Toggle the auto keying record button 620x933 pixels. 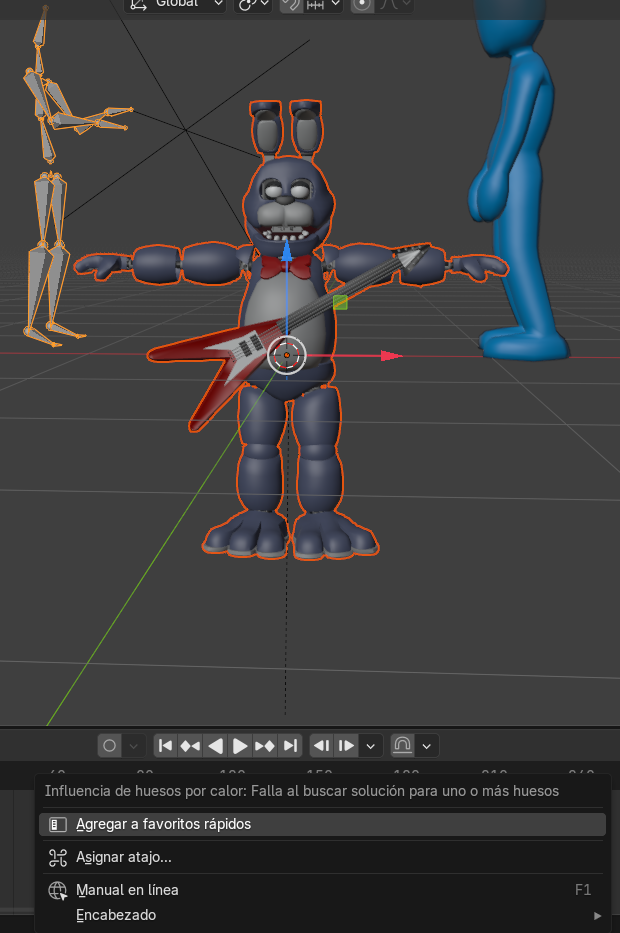coord(109,746)
